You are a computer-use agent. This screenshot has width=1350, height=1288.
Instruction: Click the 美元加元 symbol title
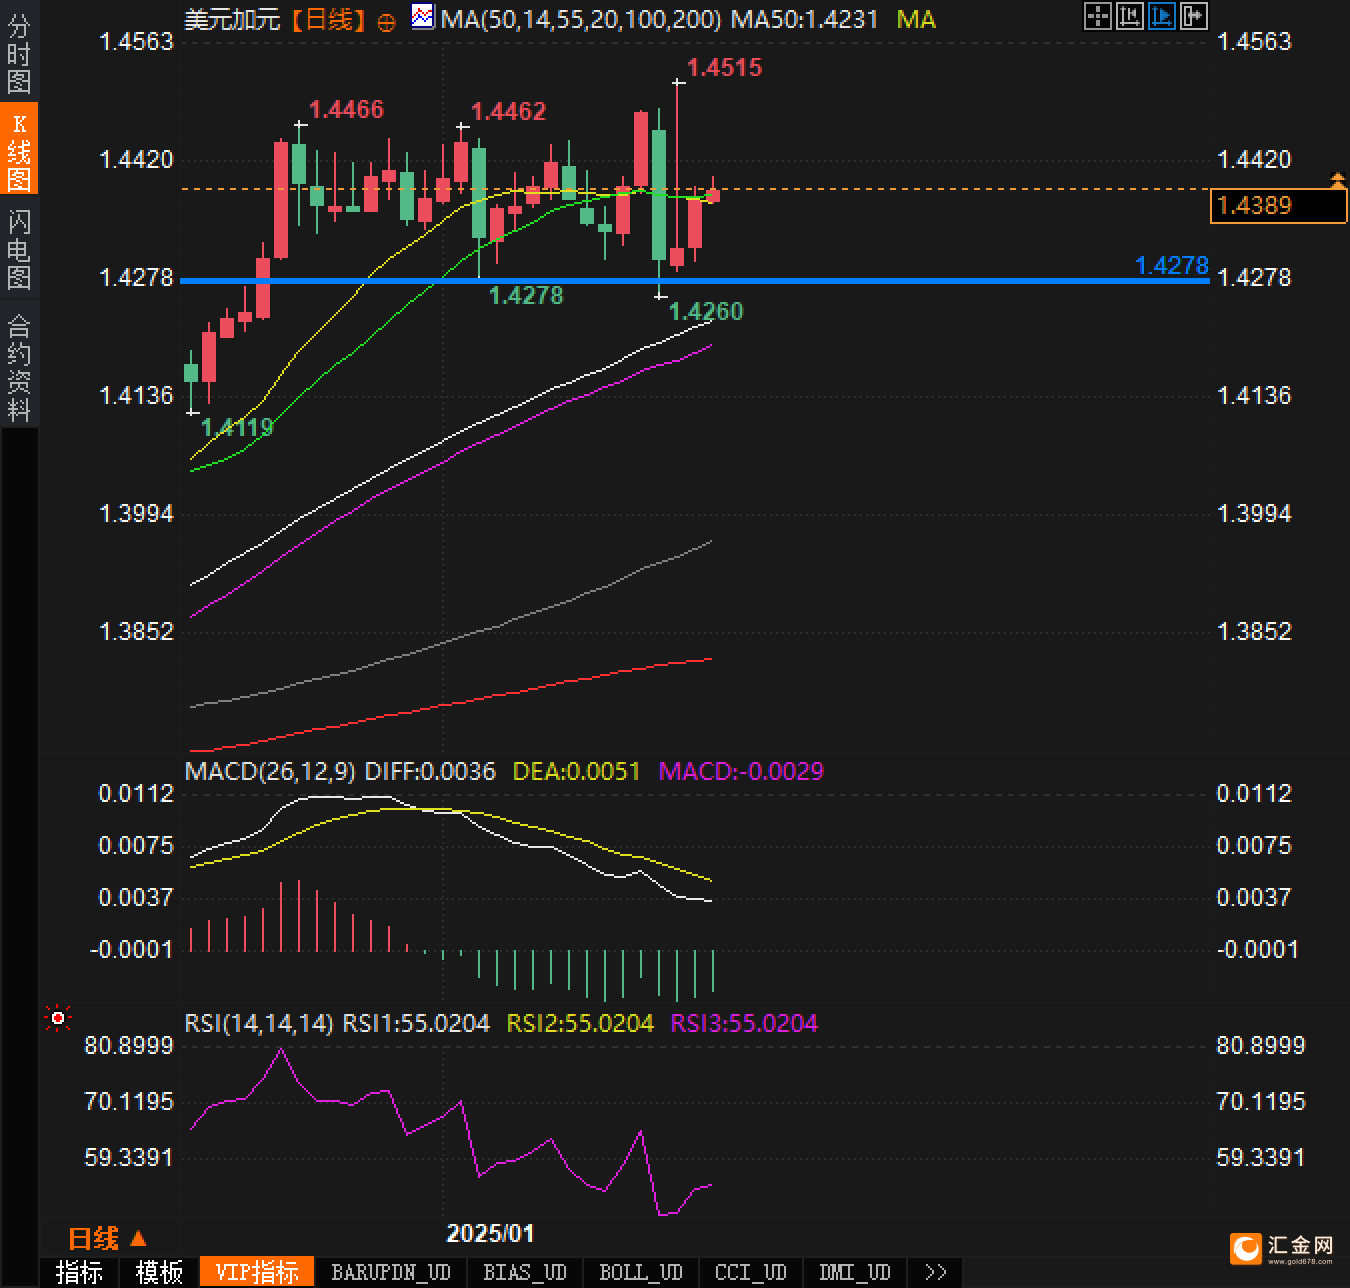click(x=232, y=19)
